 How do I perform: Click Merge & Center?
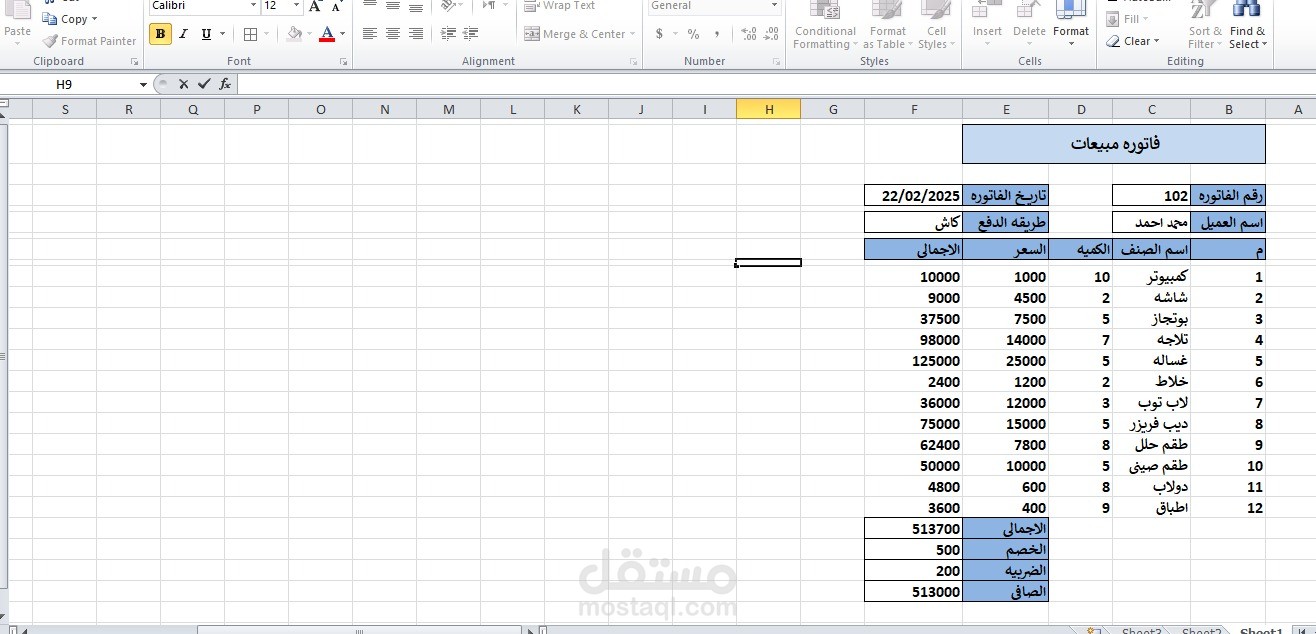tap(578, 34)
